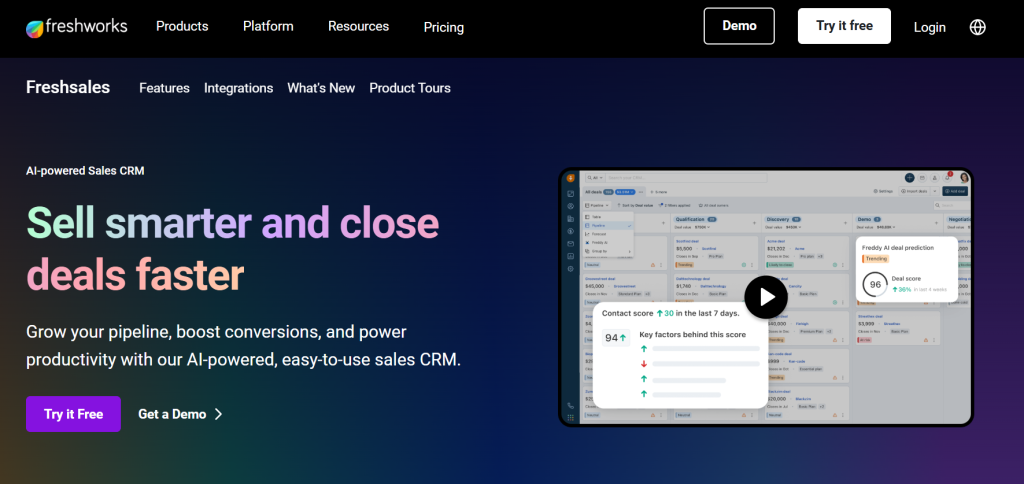
Task: Click the blue quick-add plus button in preview
Action: [x=910, y=178]
